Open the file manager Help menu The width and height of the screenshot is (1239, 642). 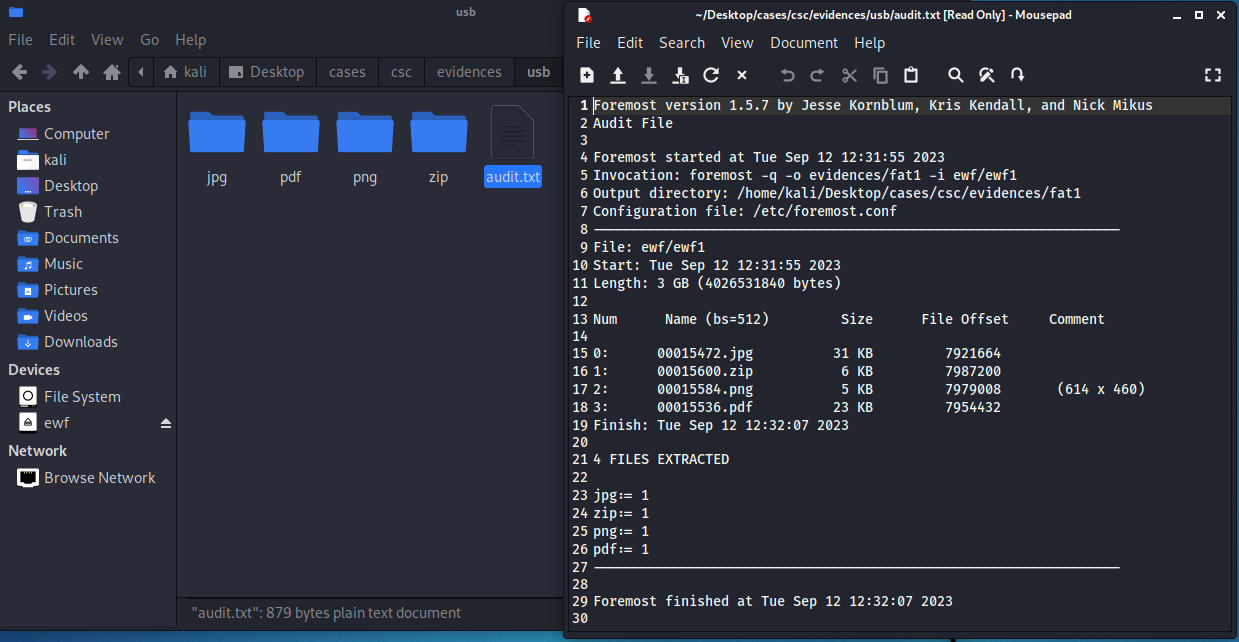coord(190,40)
